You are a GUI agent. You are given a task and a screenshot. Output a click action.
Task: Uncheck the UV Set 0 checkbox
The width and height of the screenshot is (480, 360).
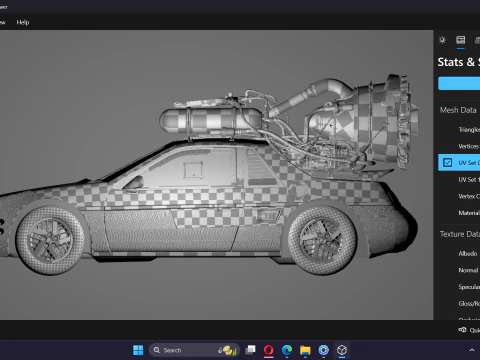[x=447, y=163]
